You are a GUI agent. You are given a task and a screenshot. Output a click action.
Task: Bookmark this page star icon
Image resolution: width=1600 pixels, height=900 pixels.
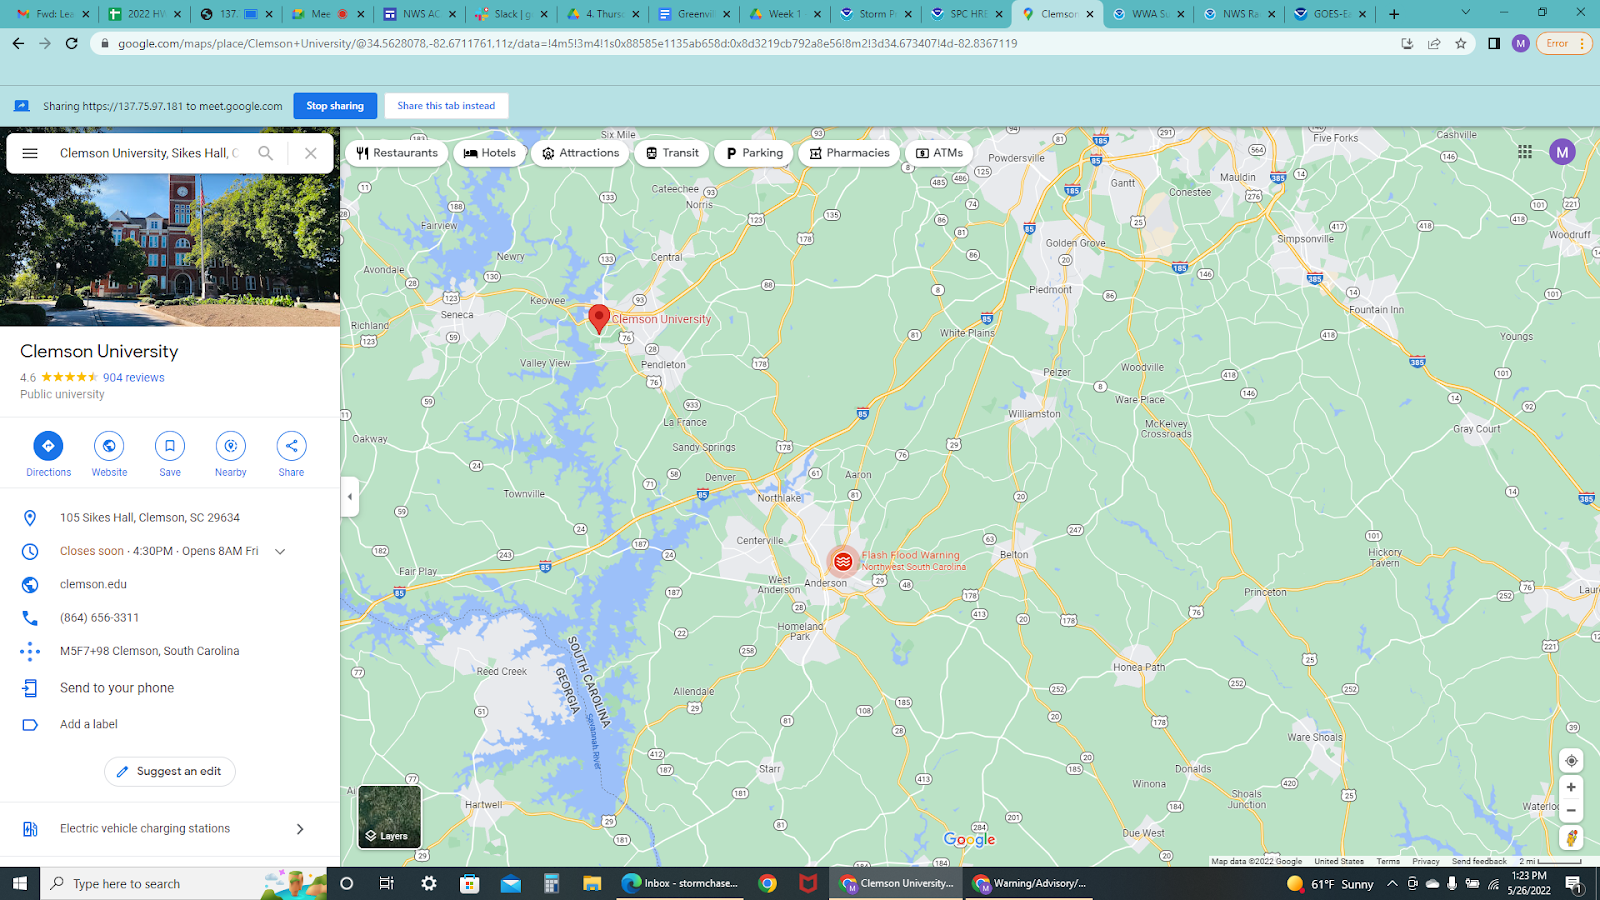[x=1461, y=44]
